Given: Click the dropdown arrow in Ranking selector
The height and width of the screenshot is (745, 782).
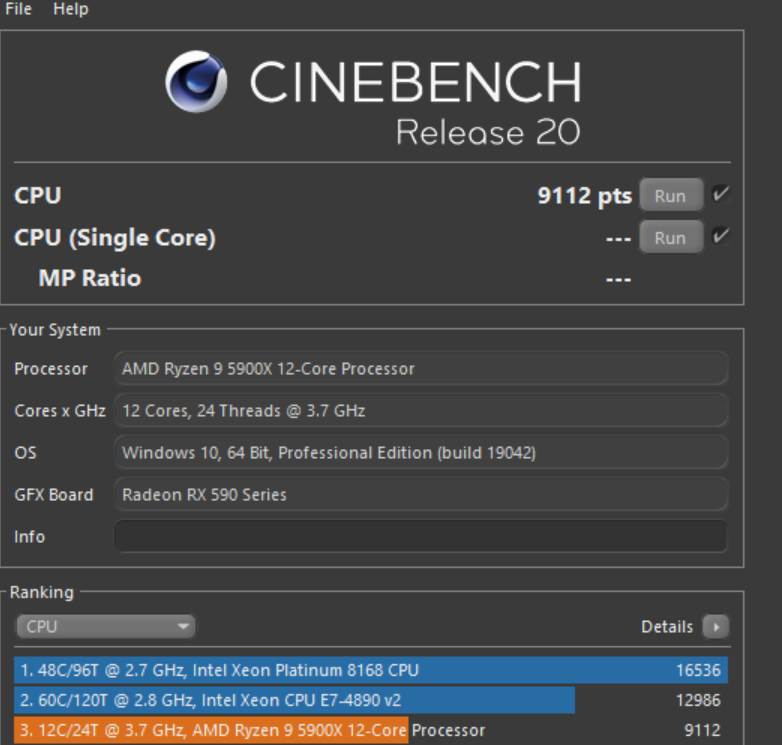Looking at the screenshot, I should point(183,626).
